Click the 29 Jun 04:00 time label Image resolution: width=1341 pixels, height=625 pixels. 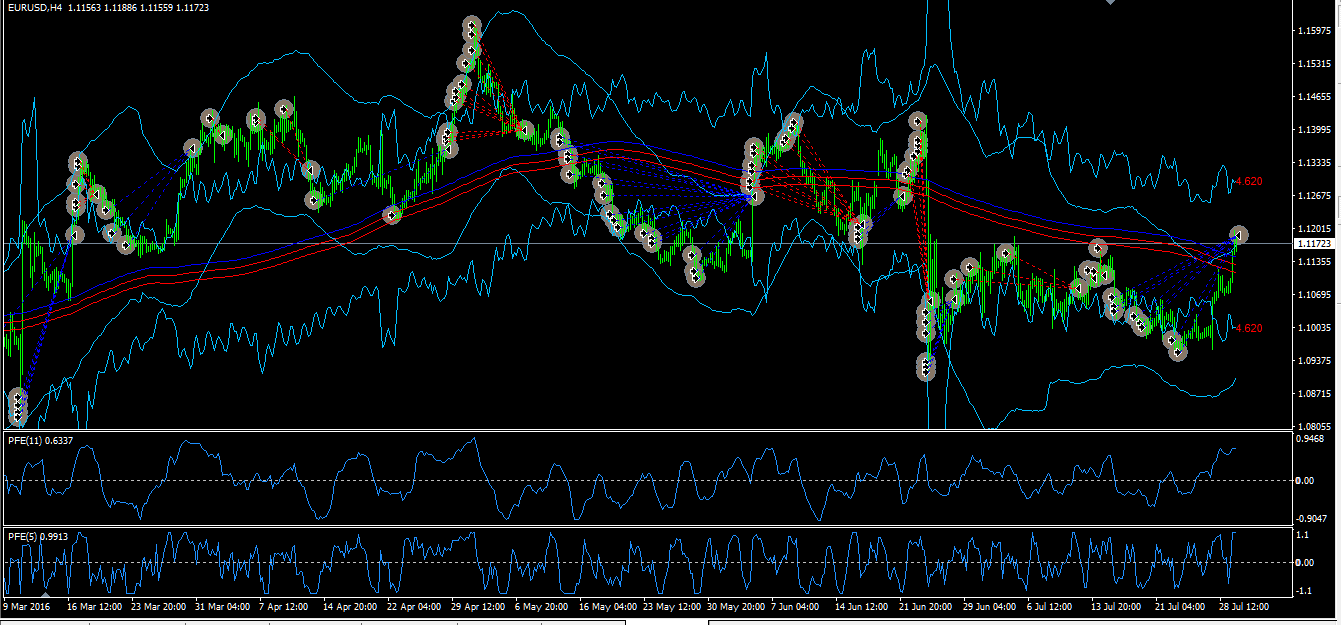(x=990, y=606)
